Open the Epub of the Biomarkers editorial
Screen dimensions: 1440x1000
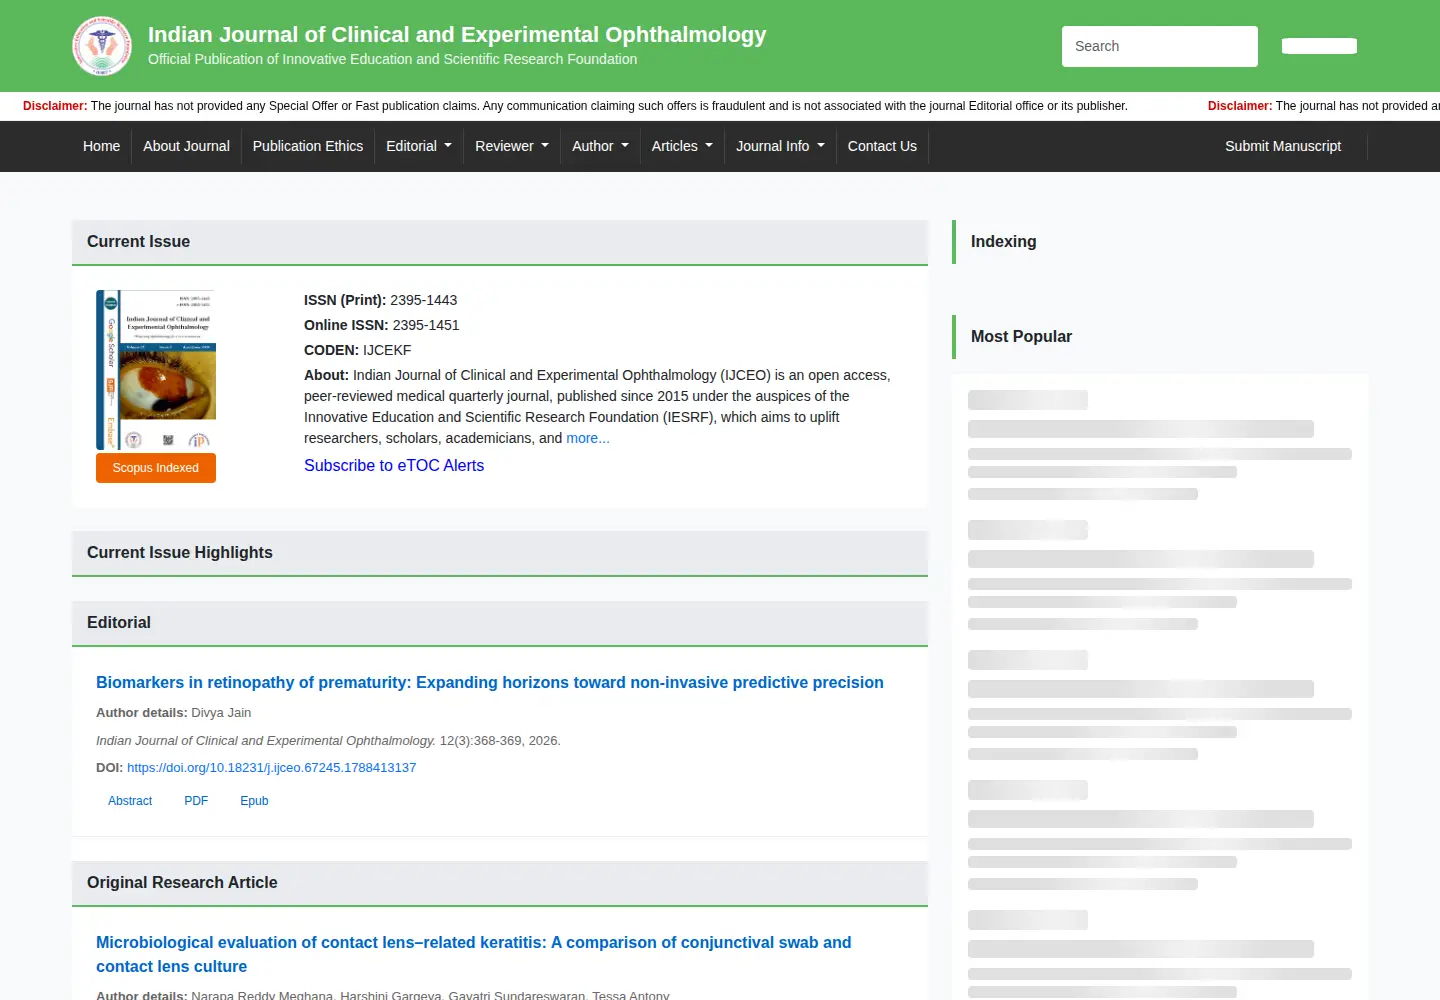pos(254,801)
